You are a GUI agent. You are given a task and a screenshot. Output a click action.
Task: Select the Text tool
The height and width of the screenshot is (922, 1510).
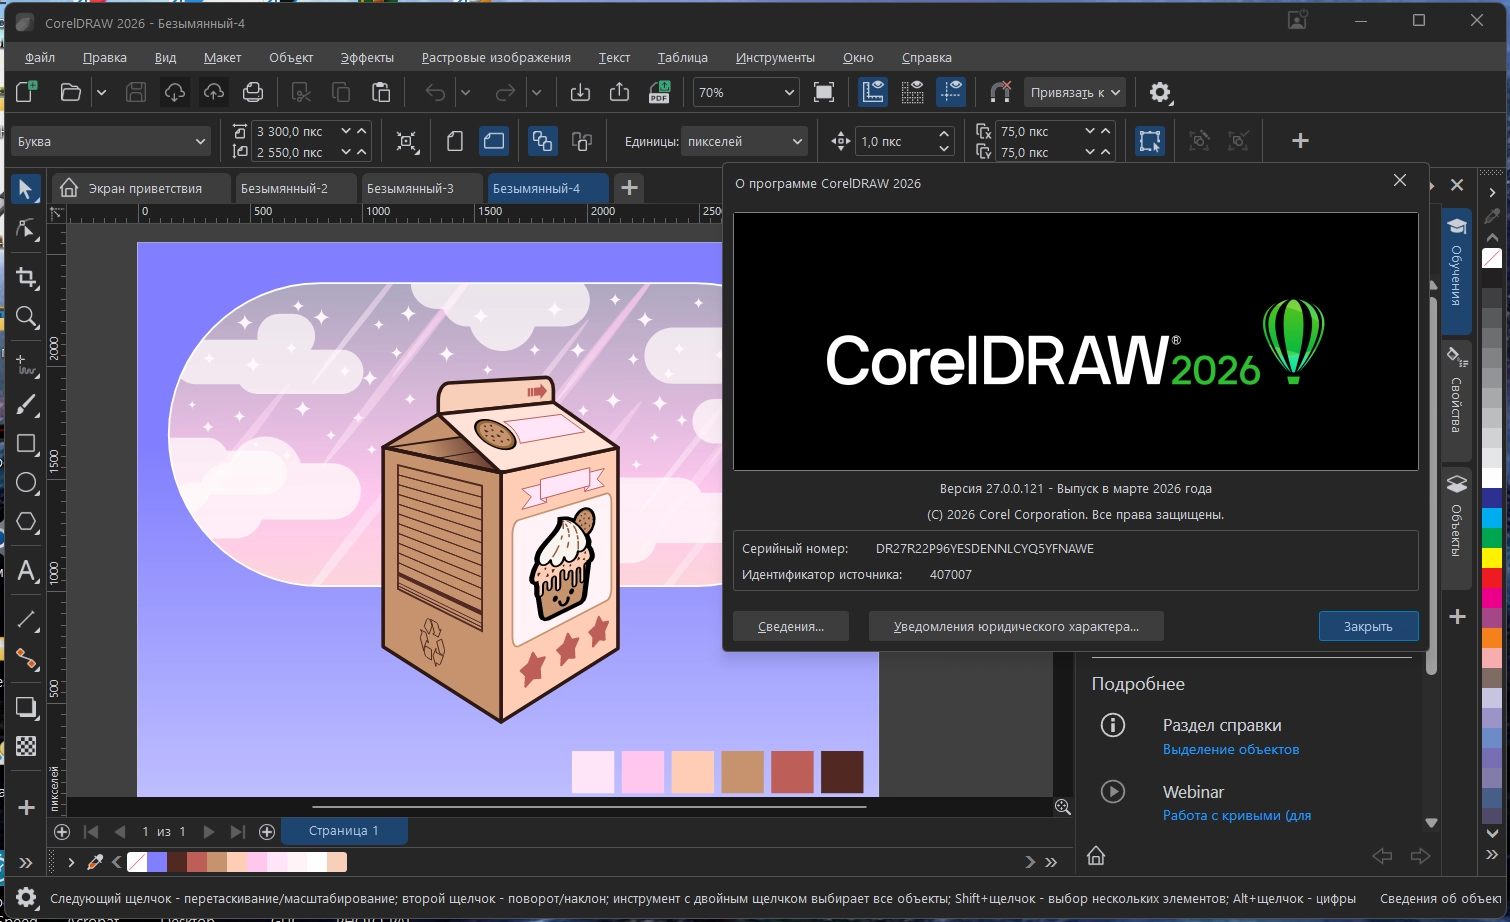pos(27,571)
